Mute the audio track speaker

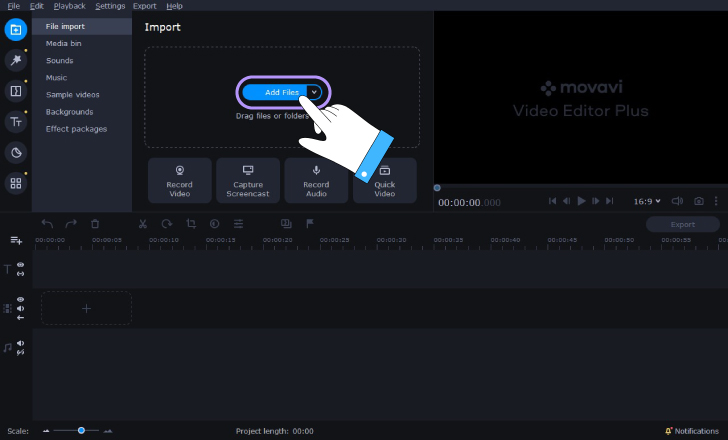[20, 343]
